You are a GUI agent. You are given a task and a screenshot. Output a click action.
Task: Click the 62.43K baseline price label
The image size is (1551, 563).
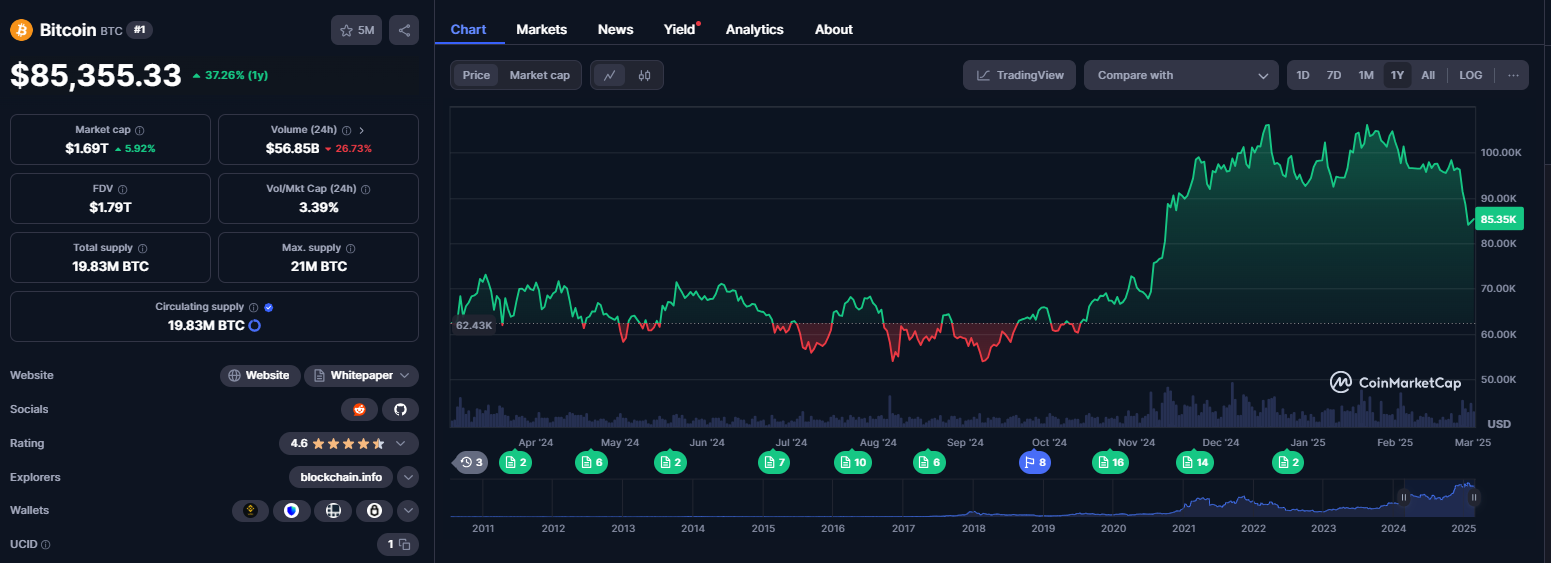tap(474, 325)
